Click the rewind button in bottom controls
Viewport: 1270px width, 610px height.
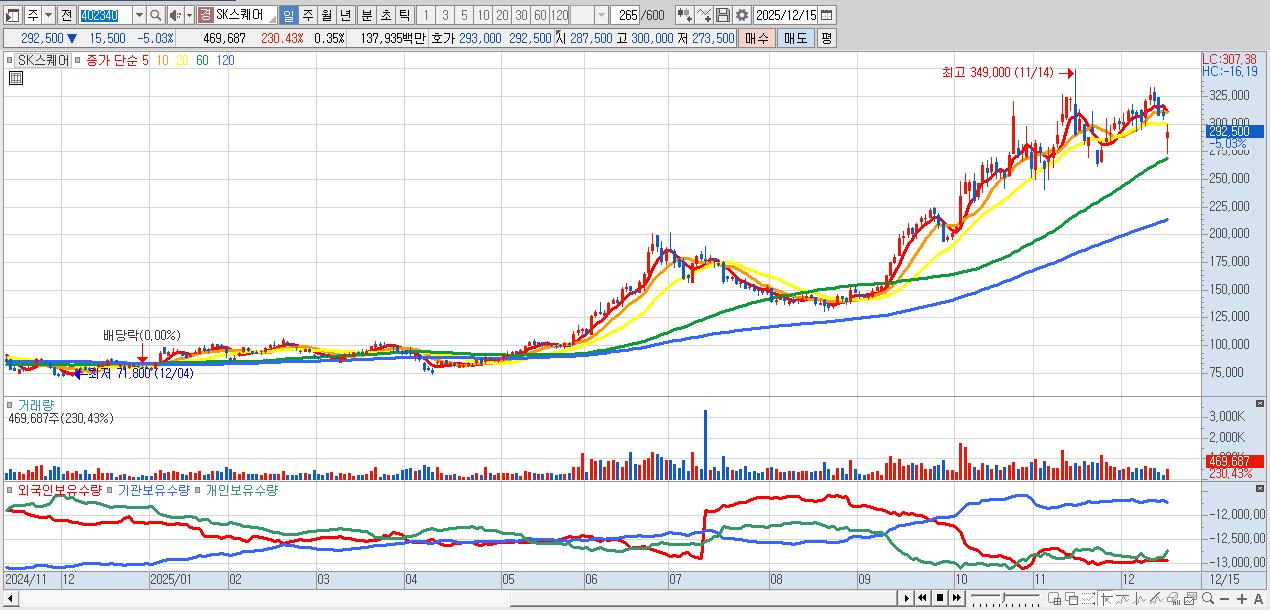[x=922, y=598]
